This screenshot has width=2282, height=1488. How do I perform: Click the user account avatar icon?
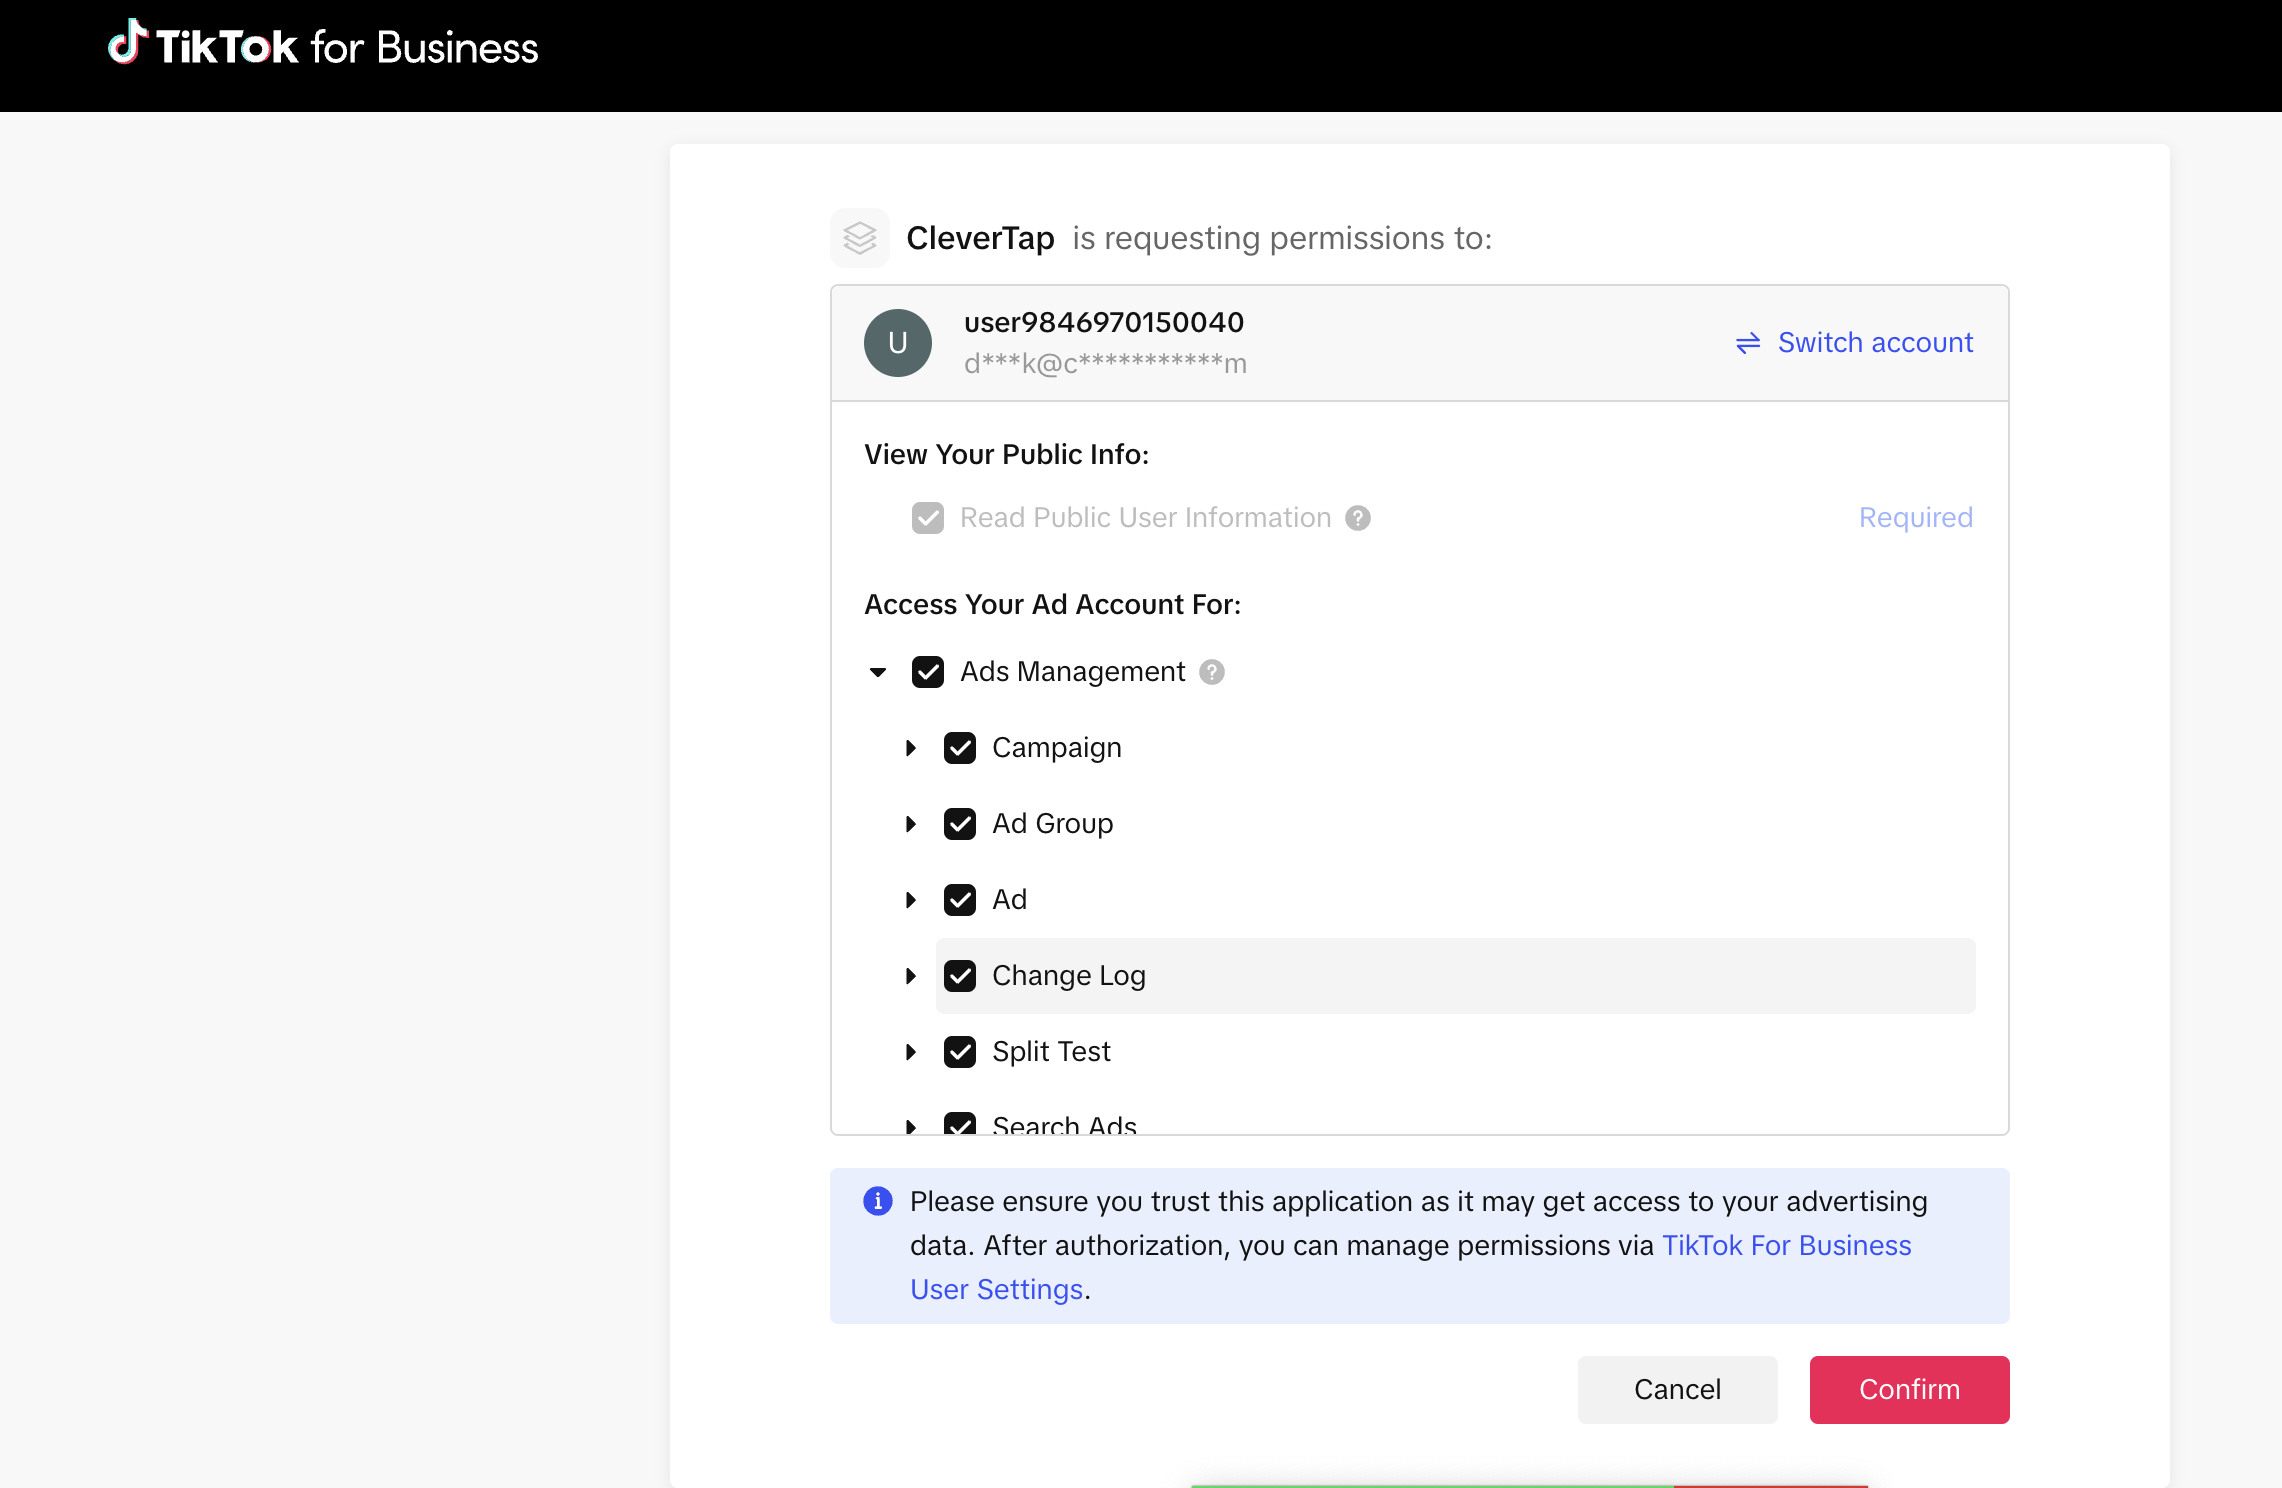click(x=898, y=342)
